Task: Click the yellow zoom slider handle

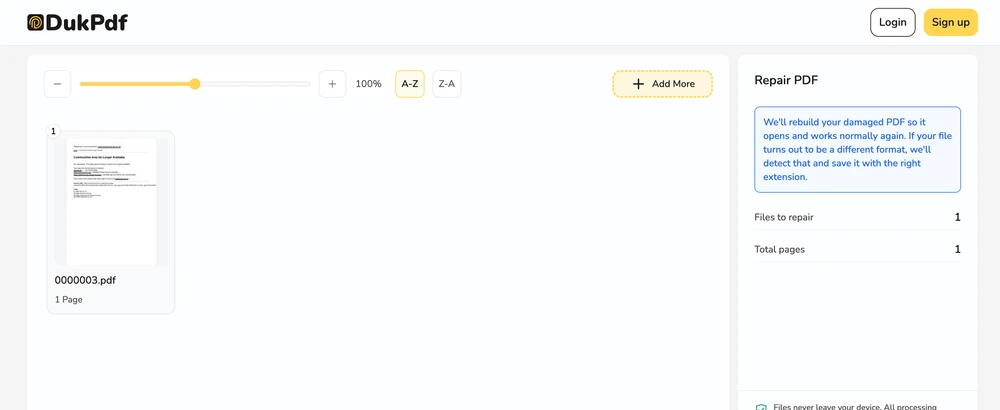Action: click(195, 84)
